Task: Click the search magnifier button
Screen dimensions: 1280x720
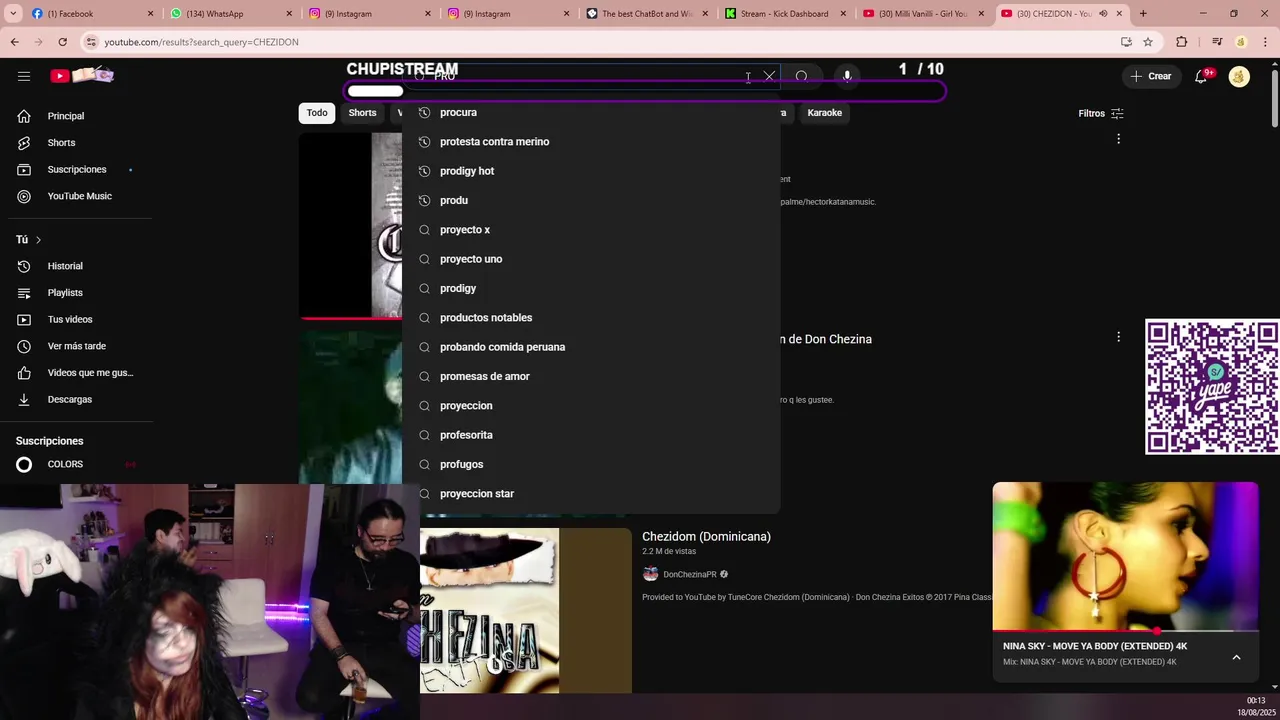Action: pyautogui.click(x=802, y=76)
